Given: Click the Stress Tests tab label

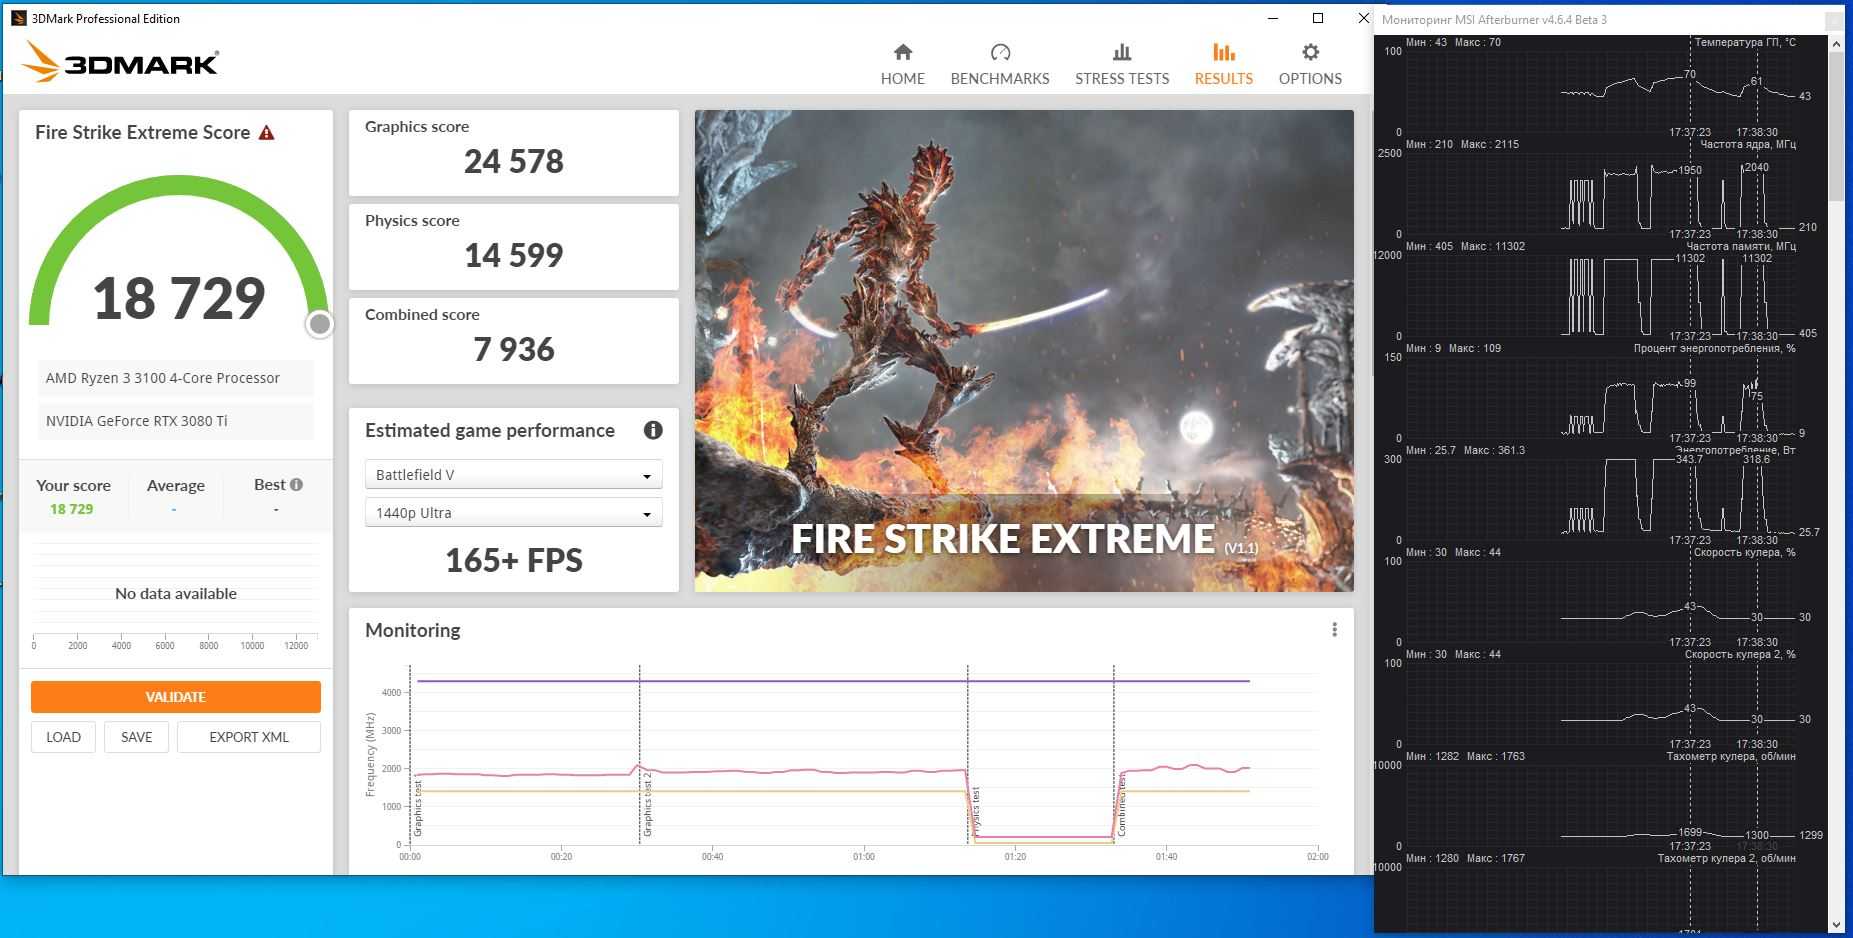Looking at the screenshot, I should coord(1121,79).
